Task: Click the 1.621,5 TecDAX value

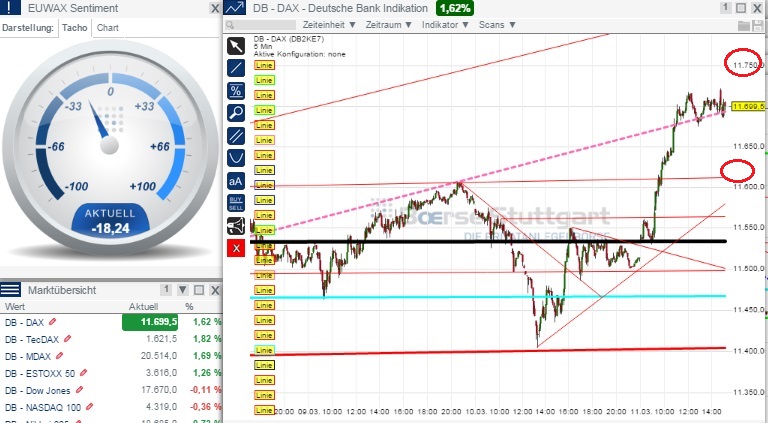Action: [x=162, y=339]
